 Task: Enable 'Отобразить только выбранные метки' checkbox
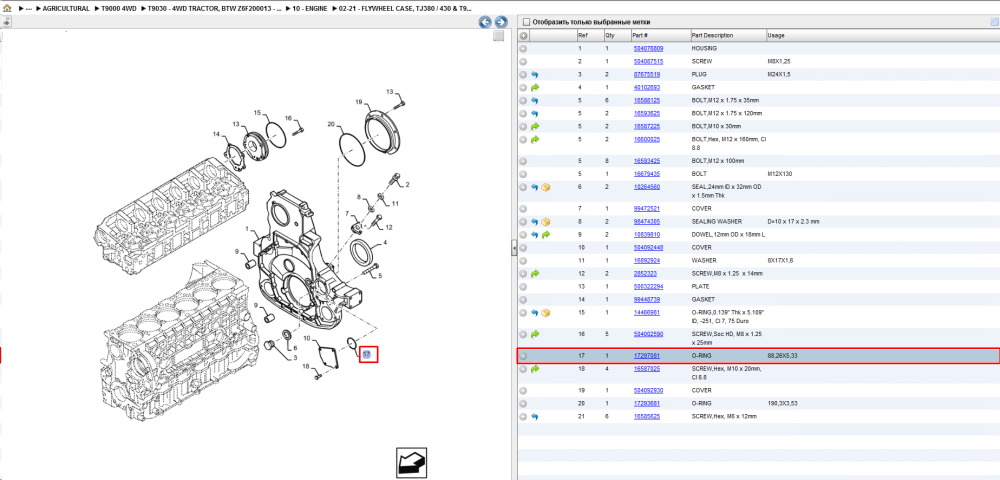click(x=526, y=22)
